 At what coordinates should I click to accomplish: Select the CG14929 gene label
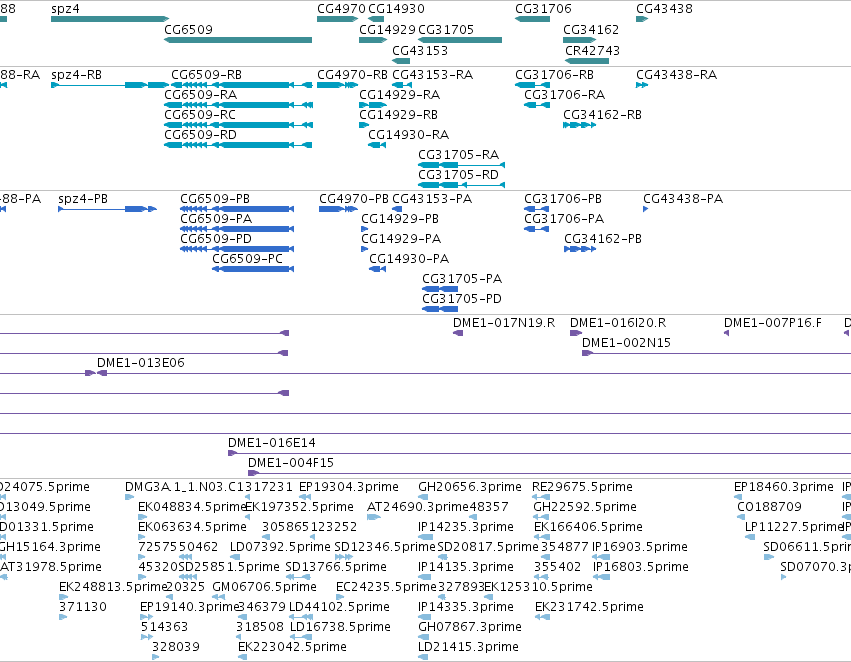(x=388, y=29)
